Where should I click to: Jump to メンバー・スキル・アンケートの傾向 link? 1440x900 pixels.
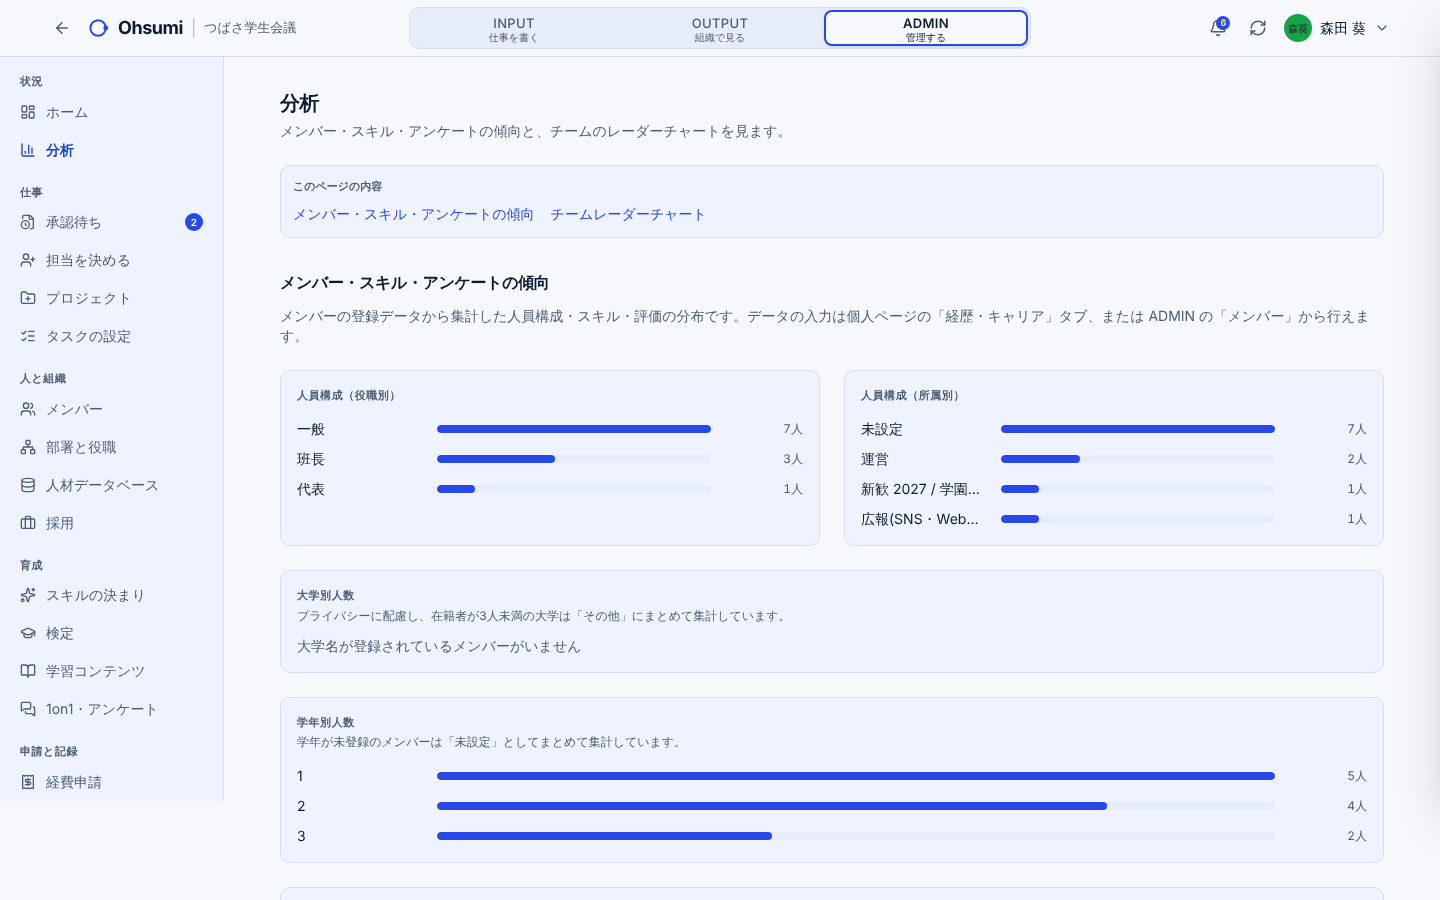point(413,214)
